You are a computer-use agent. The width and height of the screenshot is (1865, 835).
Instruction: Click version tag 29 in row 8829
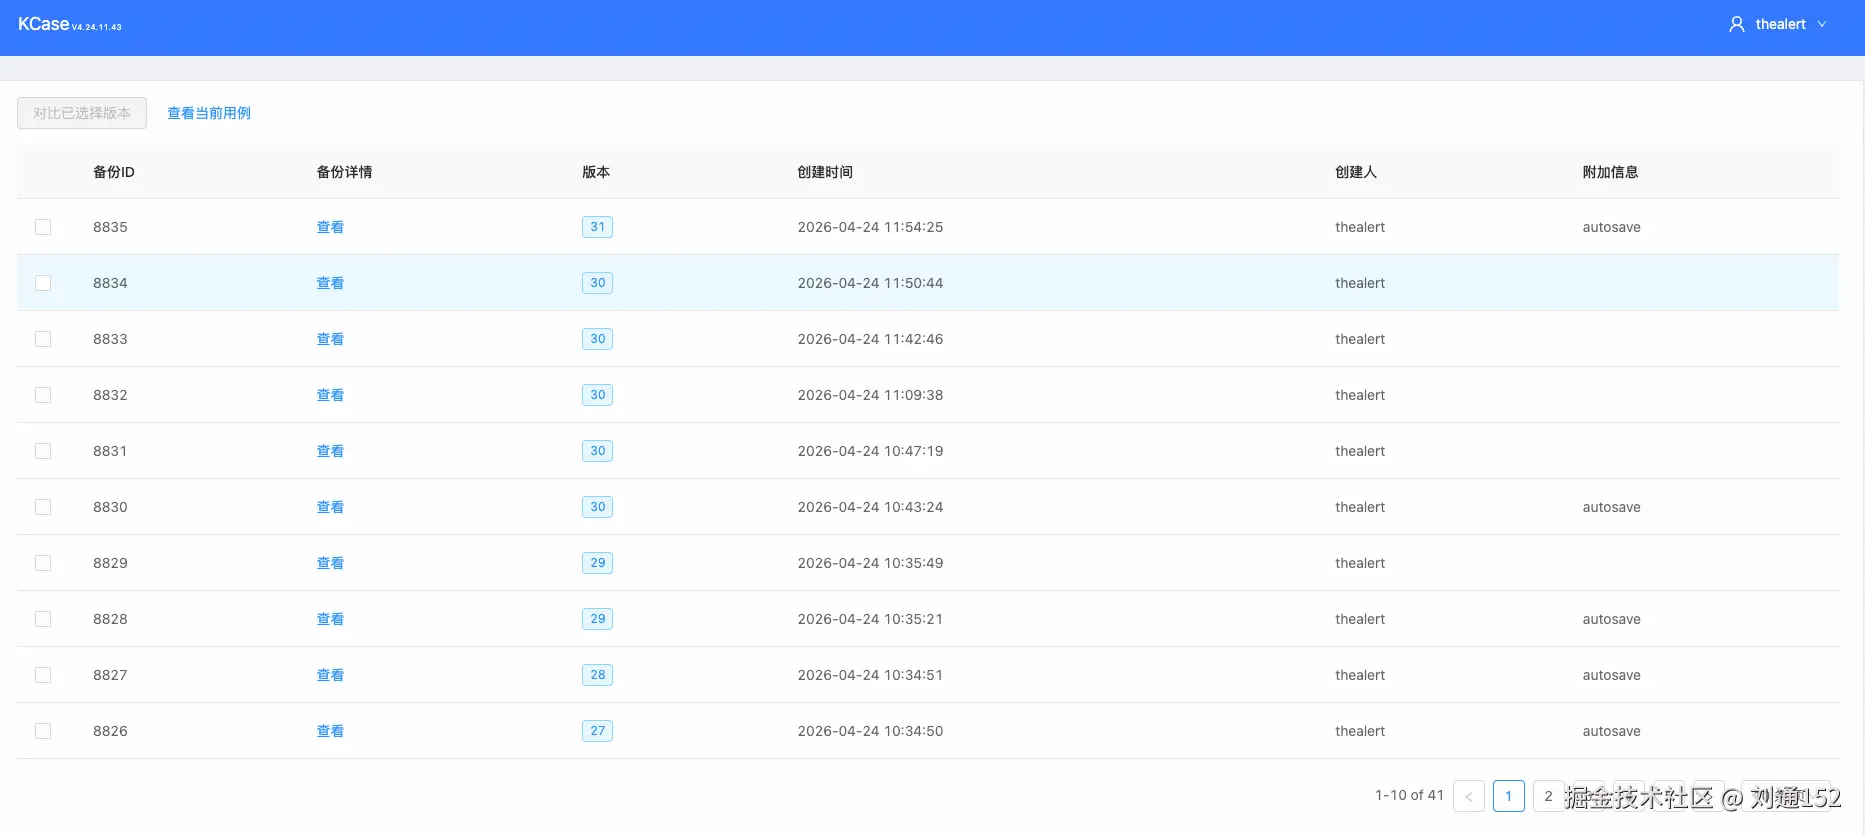click(597, 563)
